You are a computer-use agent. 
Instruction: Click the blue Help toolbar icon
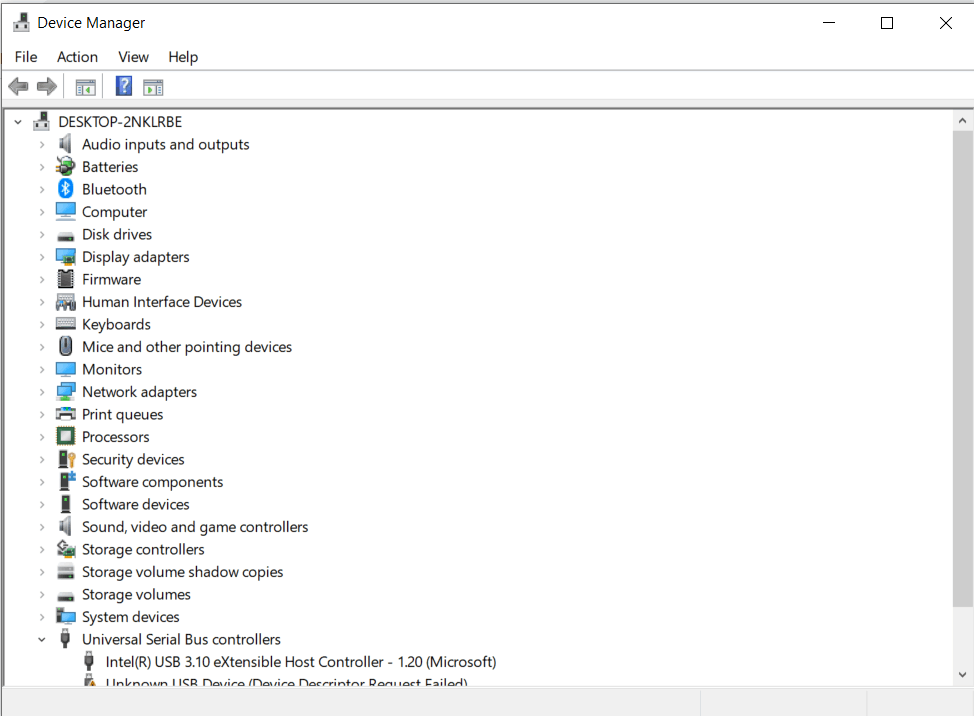point(124,86)
